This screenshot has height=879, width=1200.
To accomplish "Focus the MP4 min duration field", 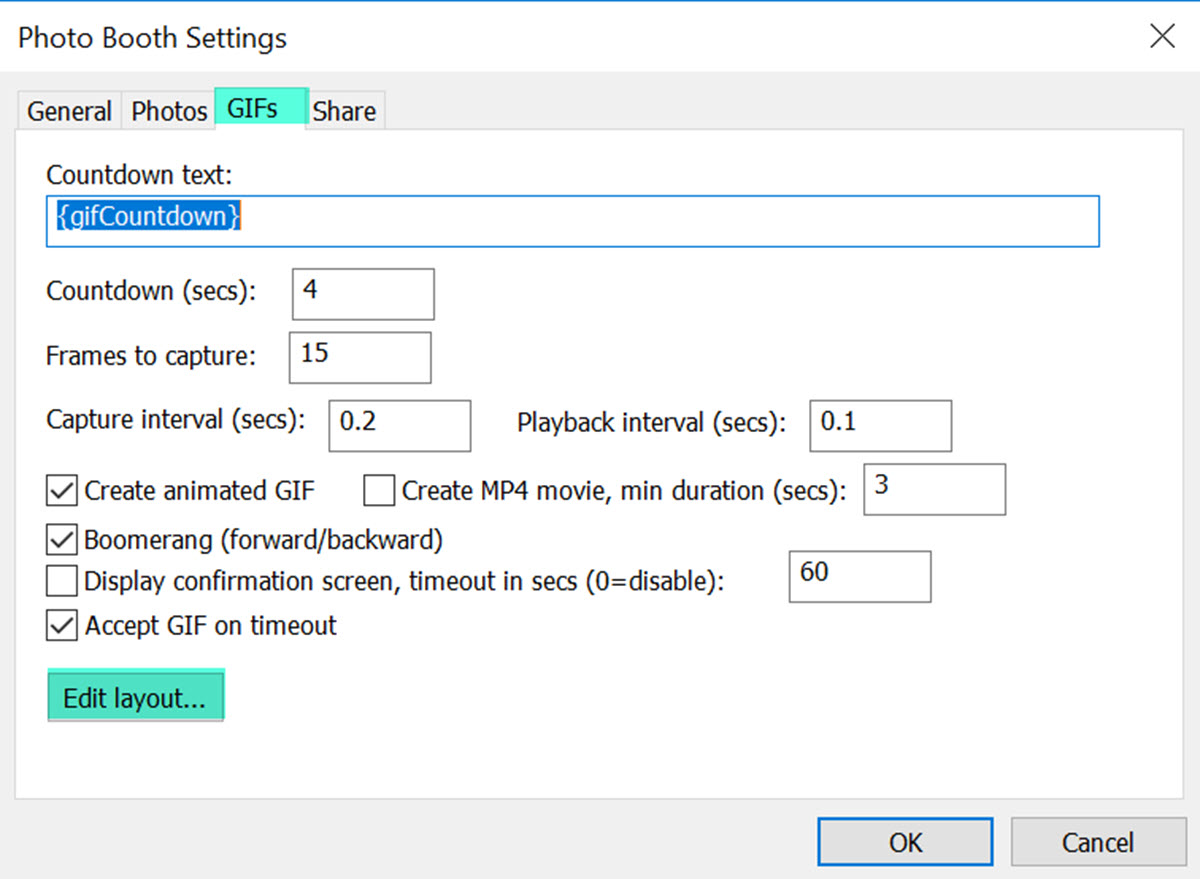I will (x=934, y=489).
